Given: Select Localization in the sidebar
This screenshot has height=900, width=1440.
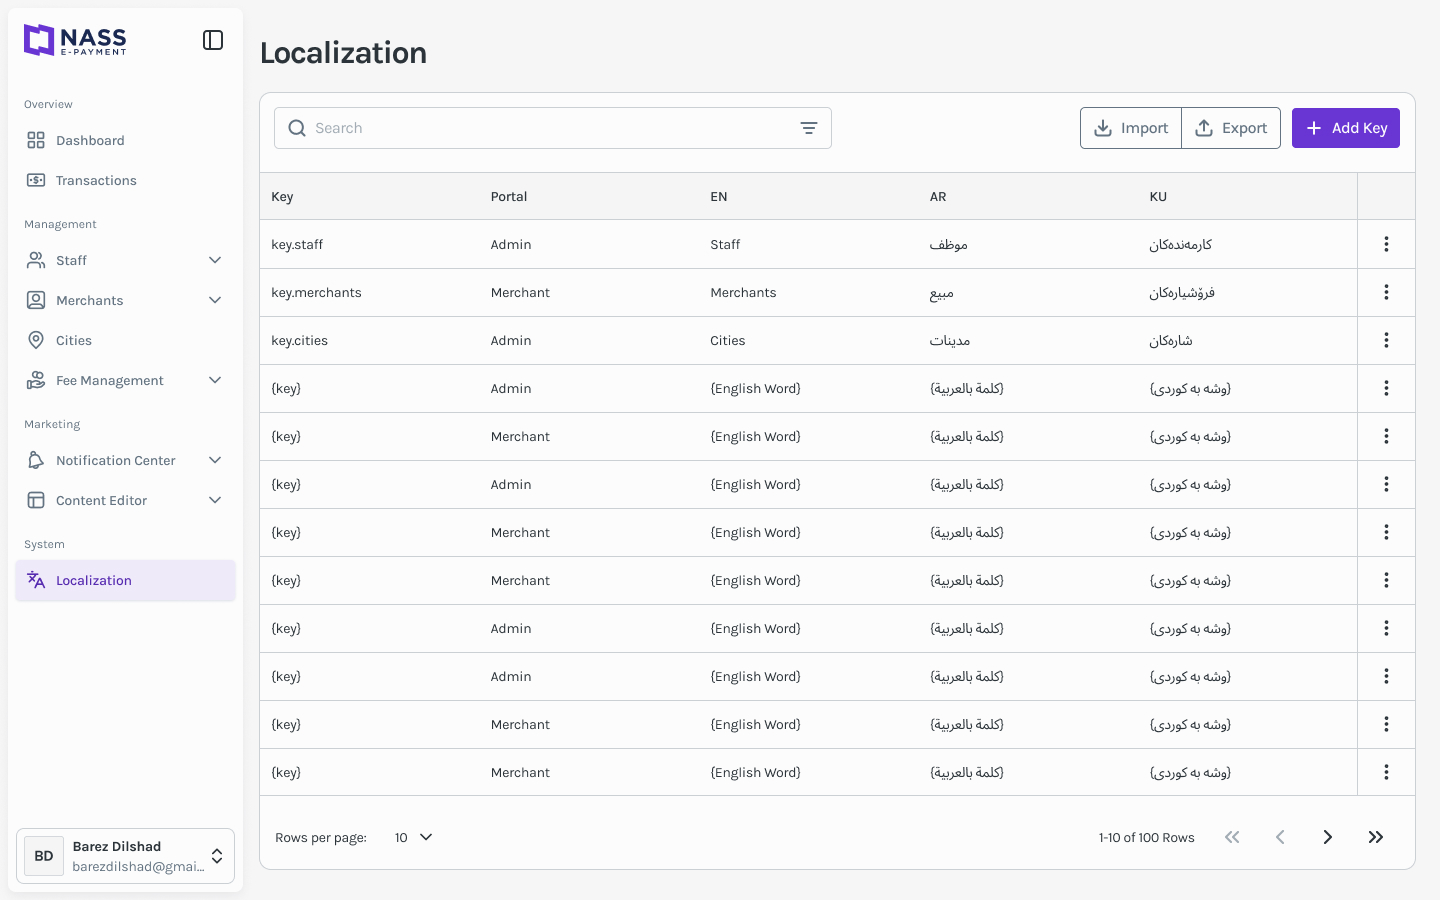Looking at the screenshot, I should (x=125, y=580).
